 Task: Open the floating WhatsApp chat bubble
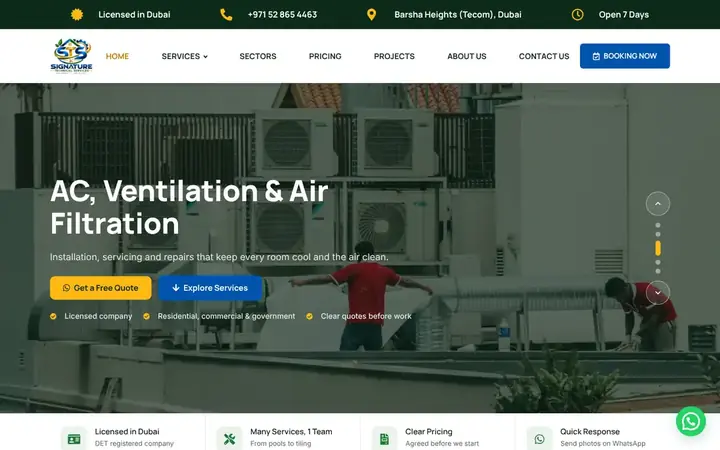click(x=691, y=421)
